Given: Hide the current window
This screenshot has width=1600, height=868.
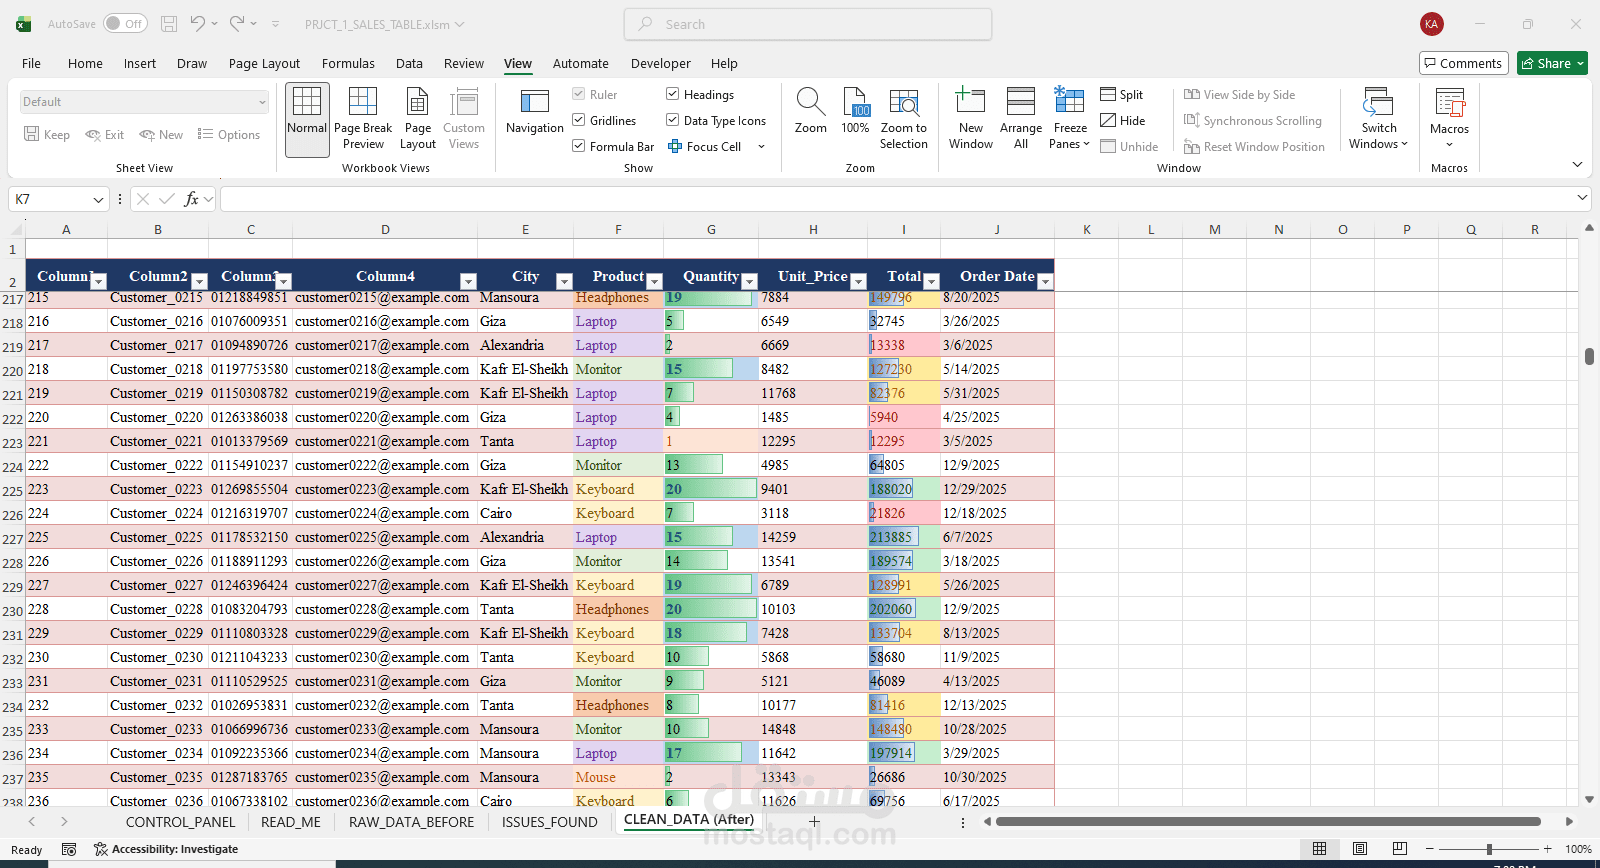Looking at the screenshot, I should tap(1123, 121).
